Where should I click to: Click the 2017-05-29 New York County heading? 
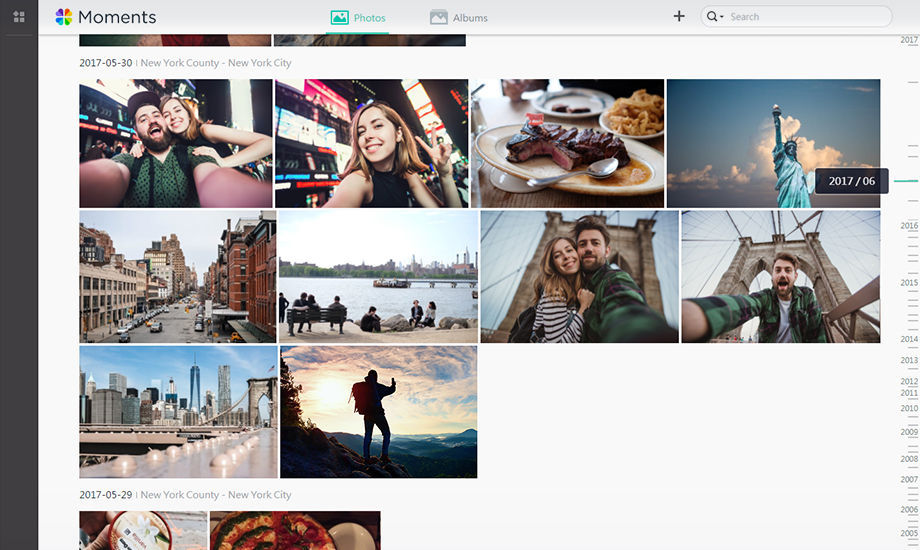(x=215, y=495)
